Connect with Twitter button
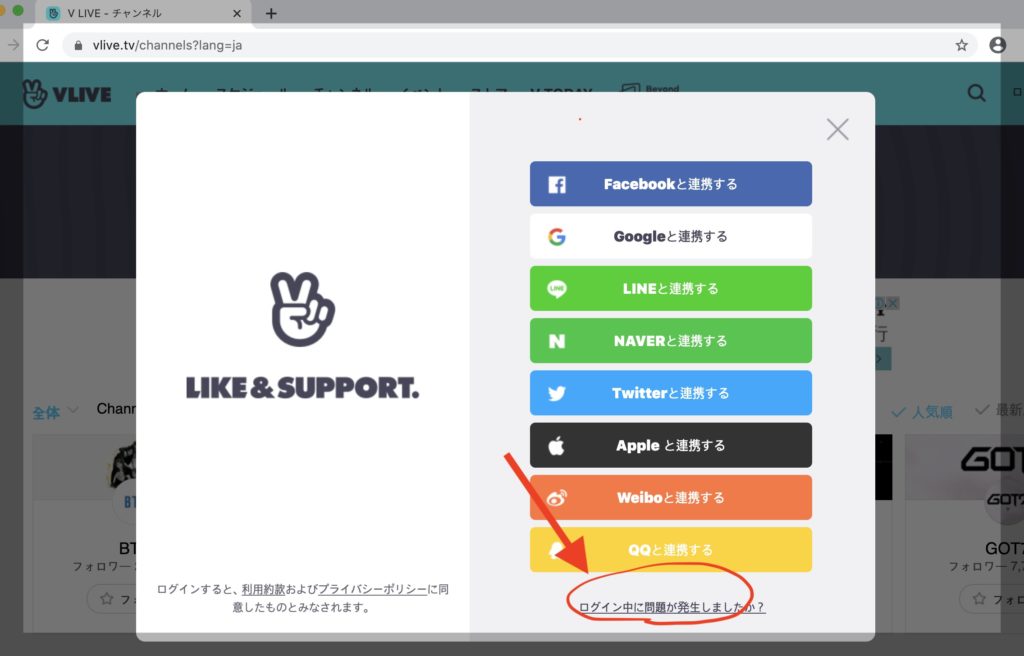Viewport: 1024px width, 656px height. click(x=671, y=393)
